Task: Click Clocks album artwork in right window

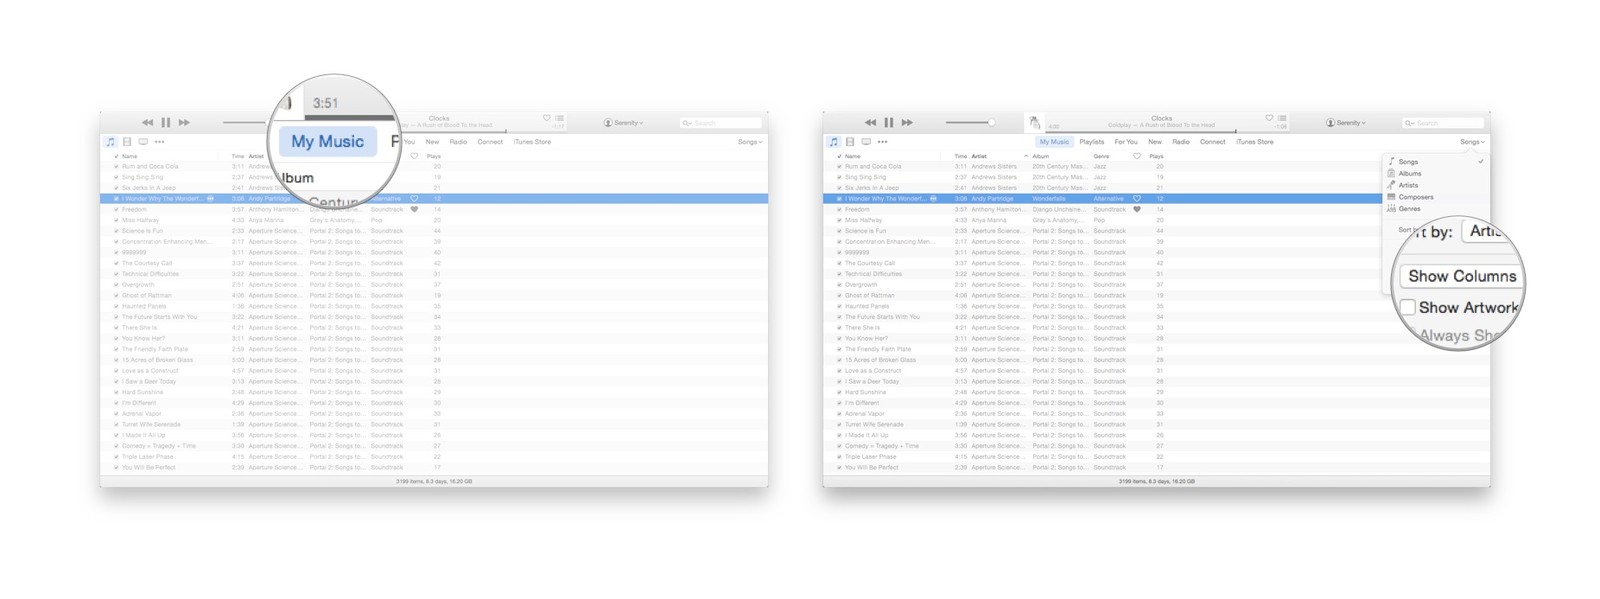Action: pyautogui.click(x=1035, y=122)
